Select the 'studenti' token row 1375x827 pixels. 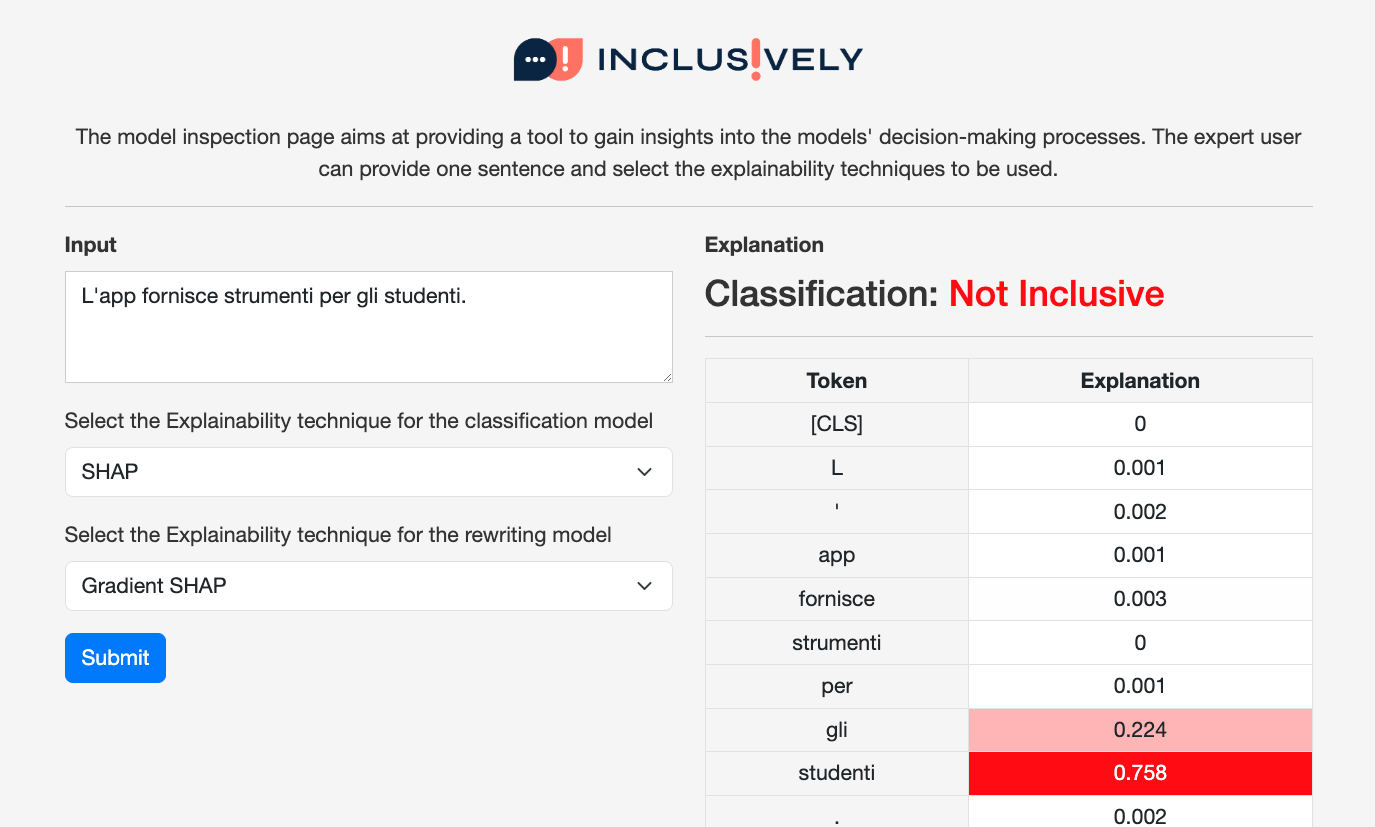(x=1009, y=773)
